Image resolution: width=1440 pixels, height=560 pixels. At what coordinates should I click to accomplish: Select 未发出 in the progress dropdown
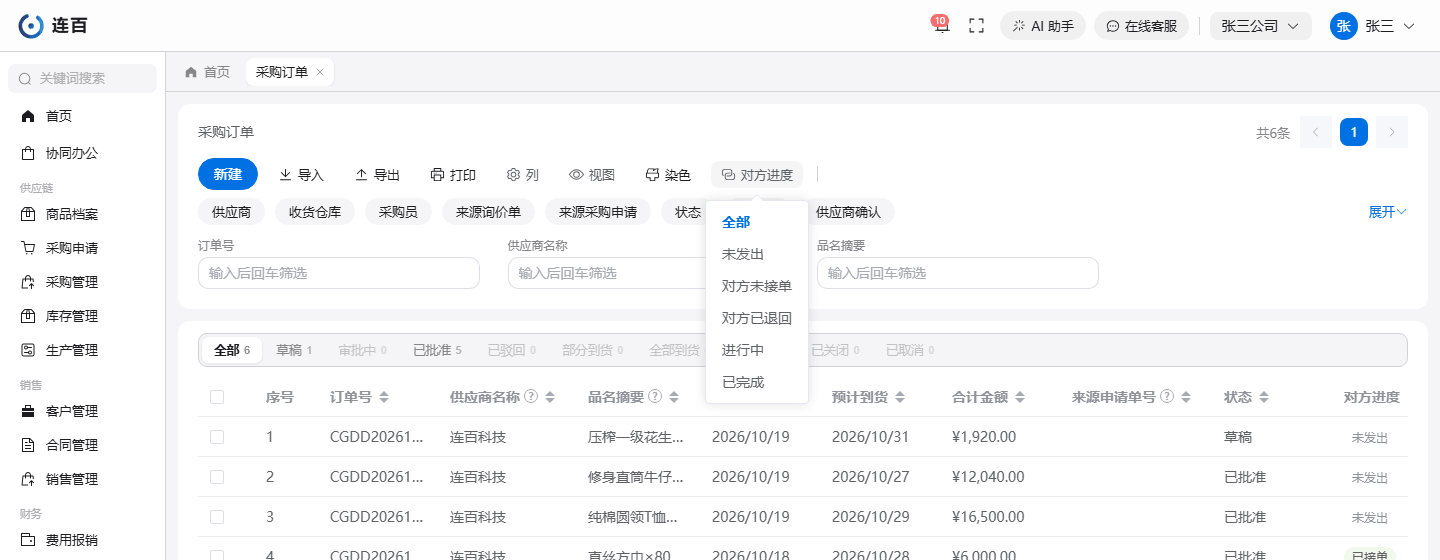757,254
